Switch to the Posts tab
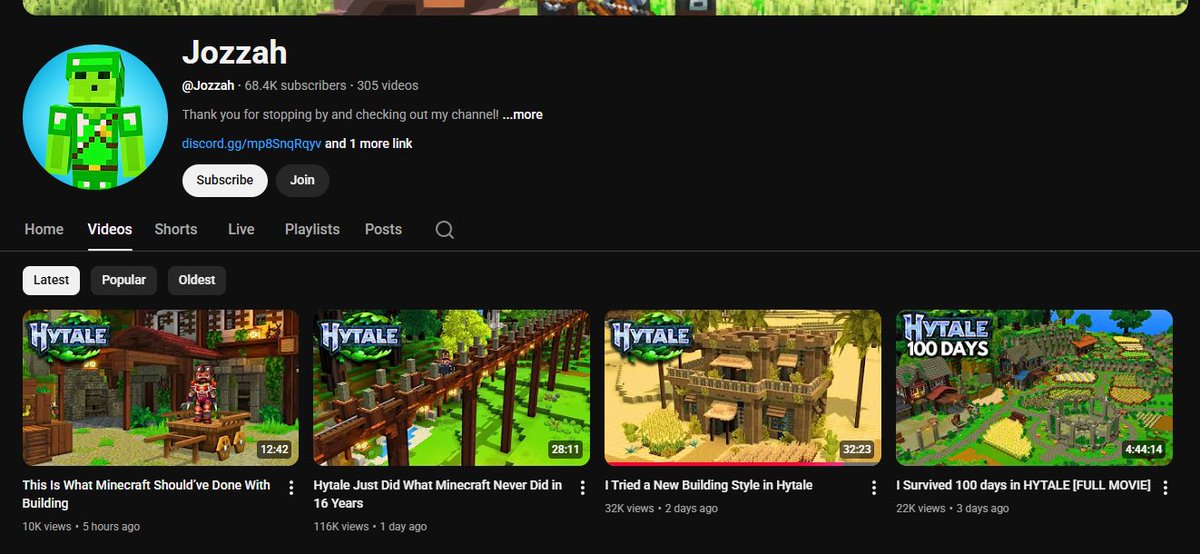 383,229
